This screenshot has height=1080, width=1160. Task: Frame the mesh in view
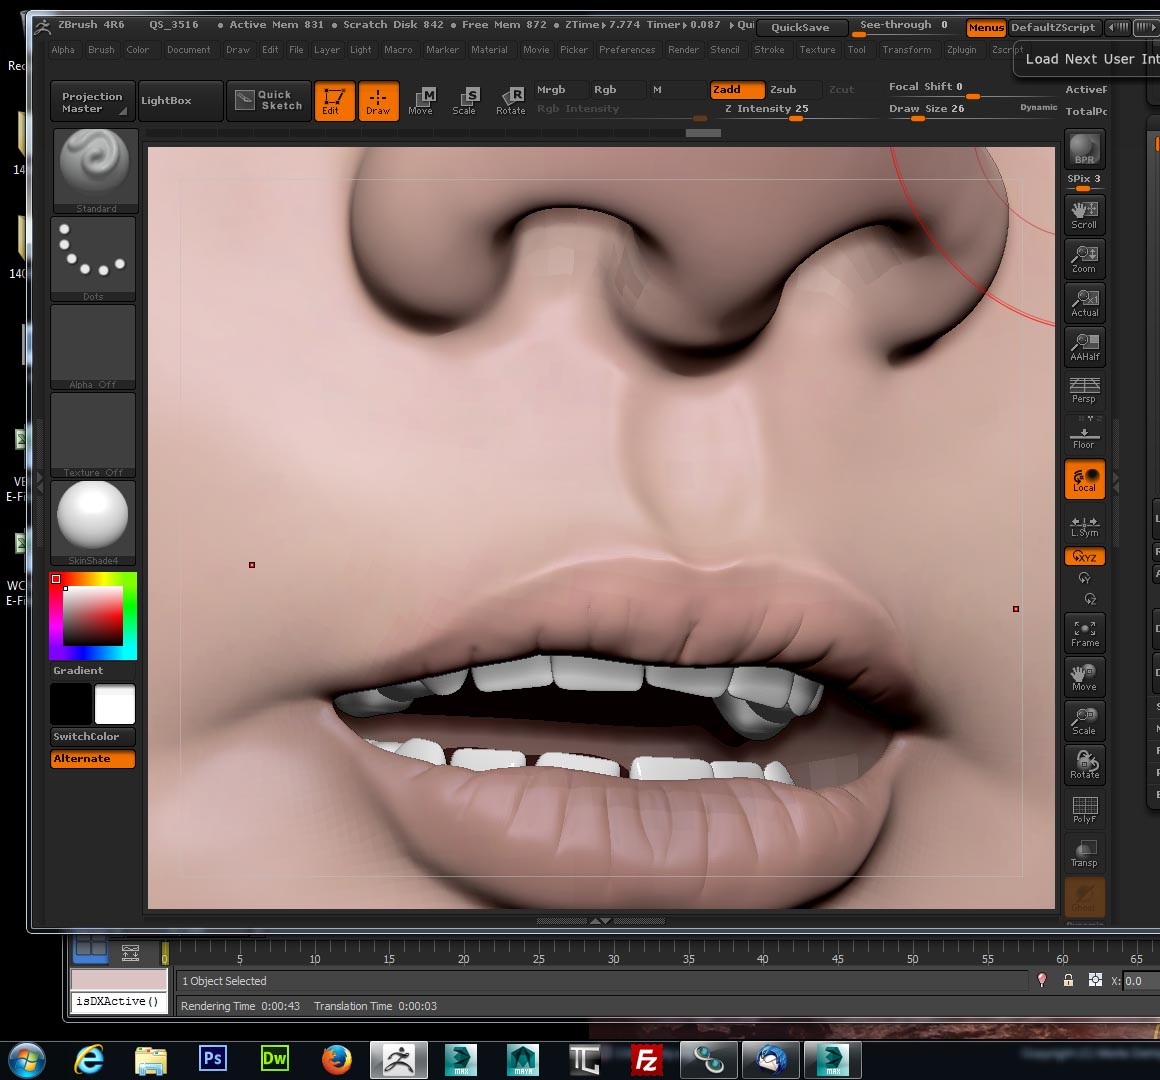pos(1084,632)
